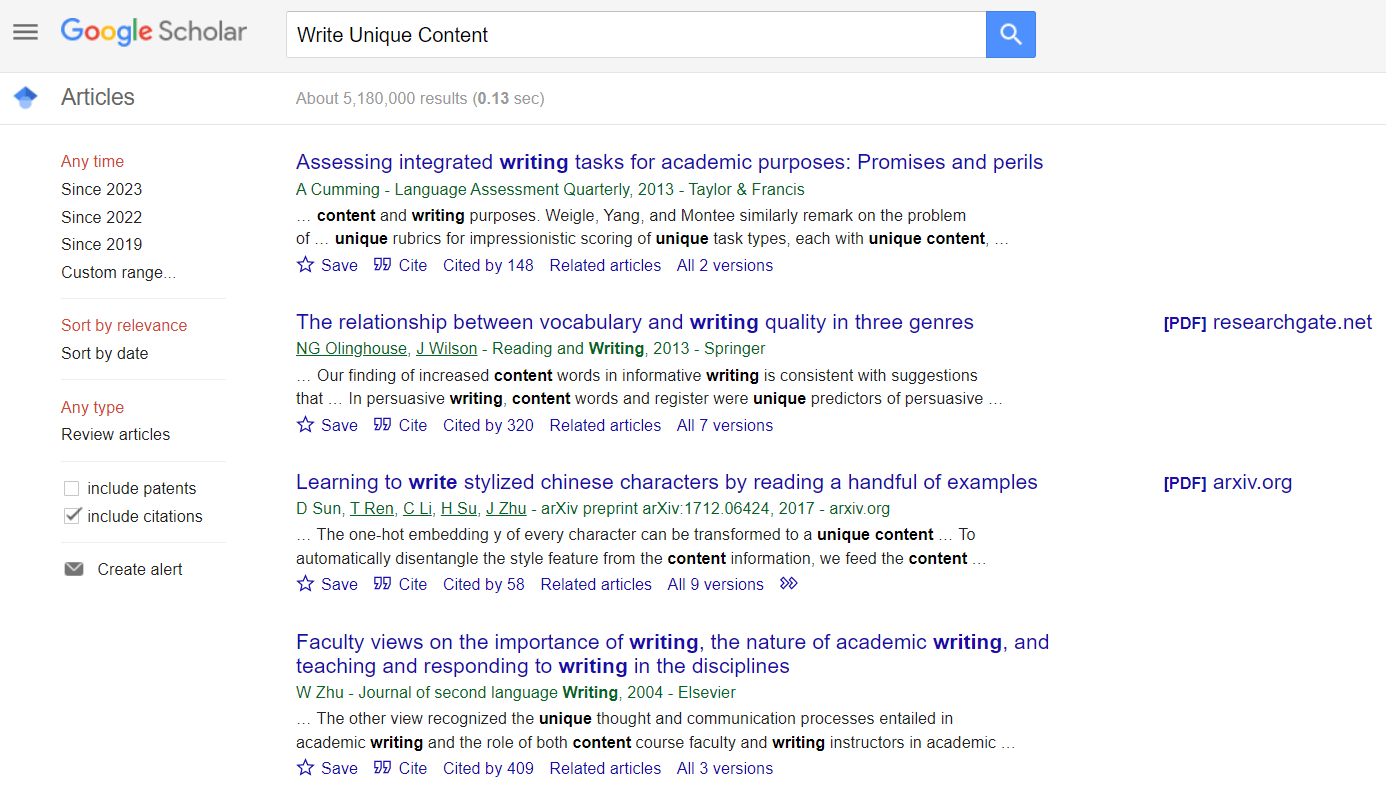This screenshot has height=788, width=1386.
Task: Select Since 2022 time filter
Action: tap(101, 217)
